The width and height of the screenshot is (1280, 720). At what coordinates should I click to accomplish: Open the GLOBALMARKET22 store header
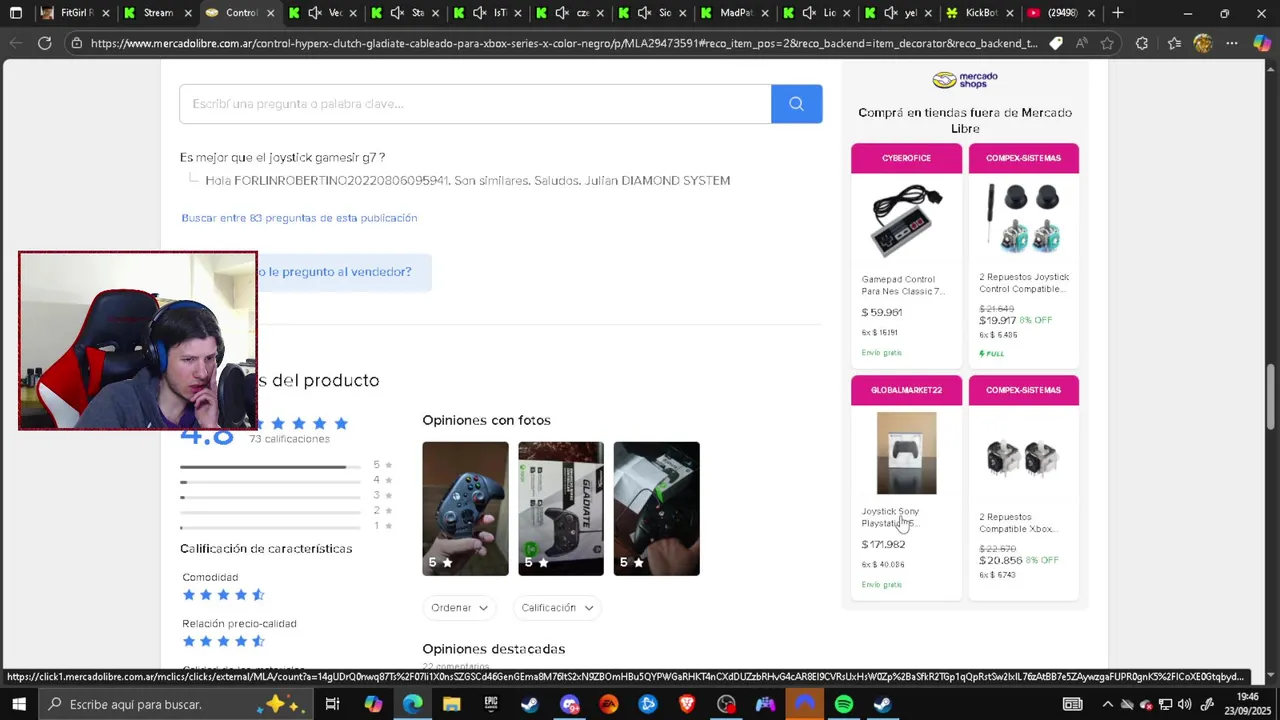(x=906, y=390)
